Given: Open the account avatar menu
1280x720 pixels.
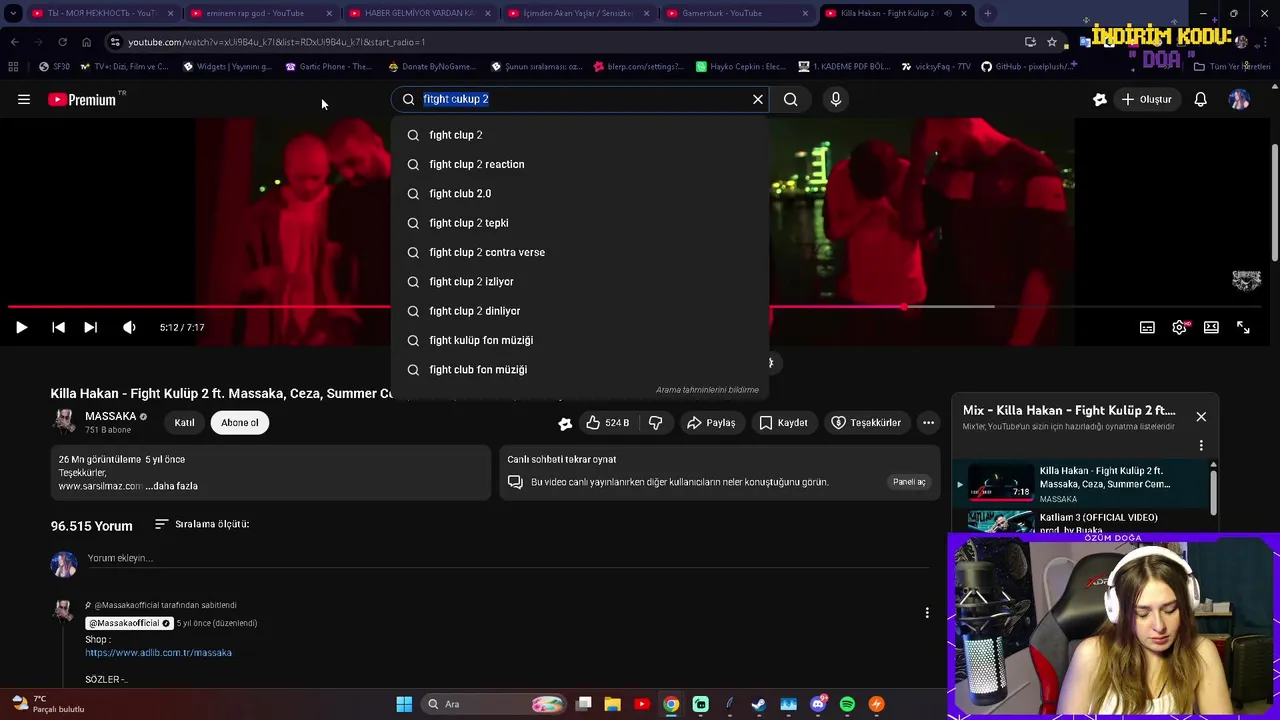Looking at the screenshot, I should [x=1239, y=99].
